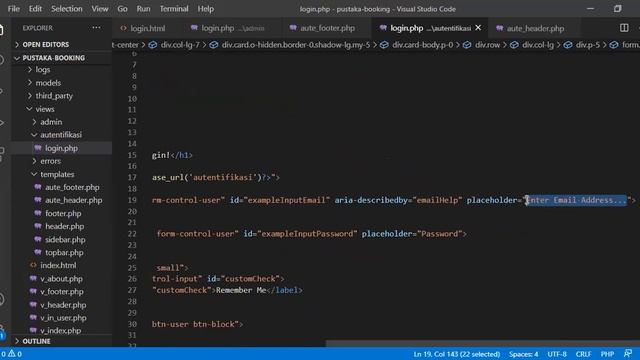
Task: Open v_footer.php in the file tree
Action: (x=61, y=292)
